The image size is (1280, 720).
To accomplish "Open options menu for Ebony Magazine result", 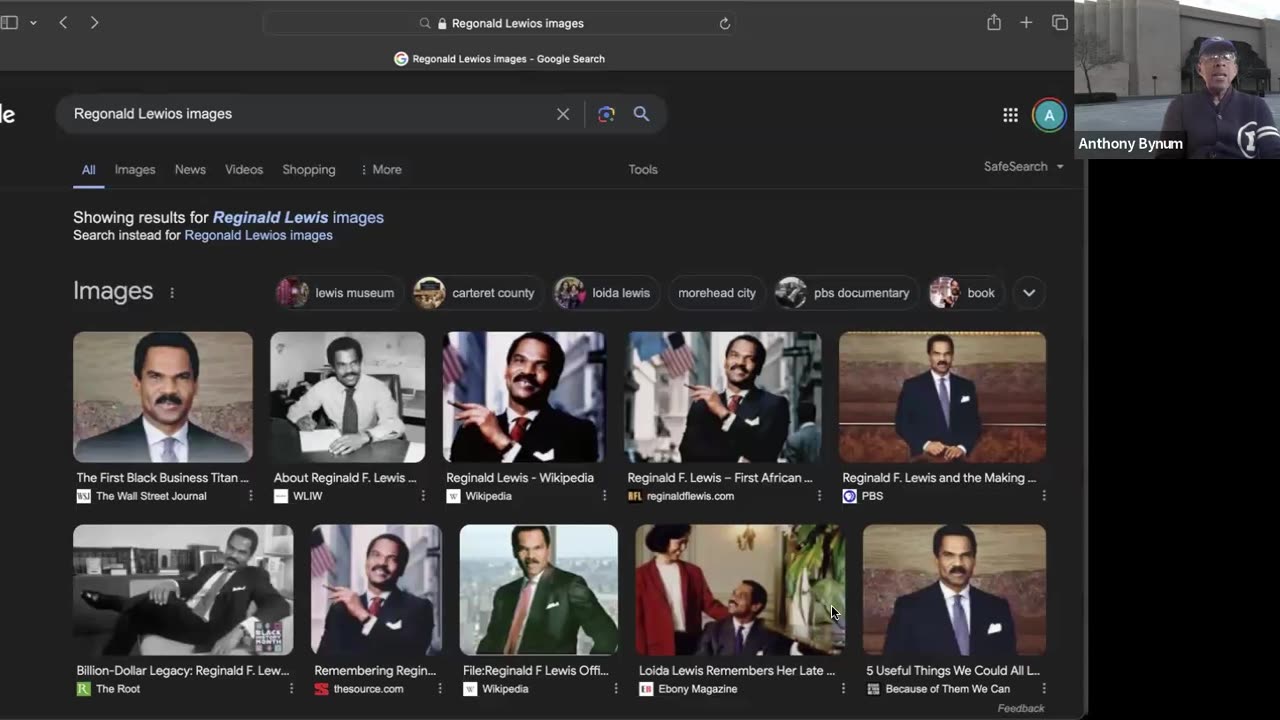I will [x=843, y=689].
